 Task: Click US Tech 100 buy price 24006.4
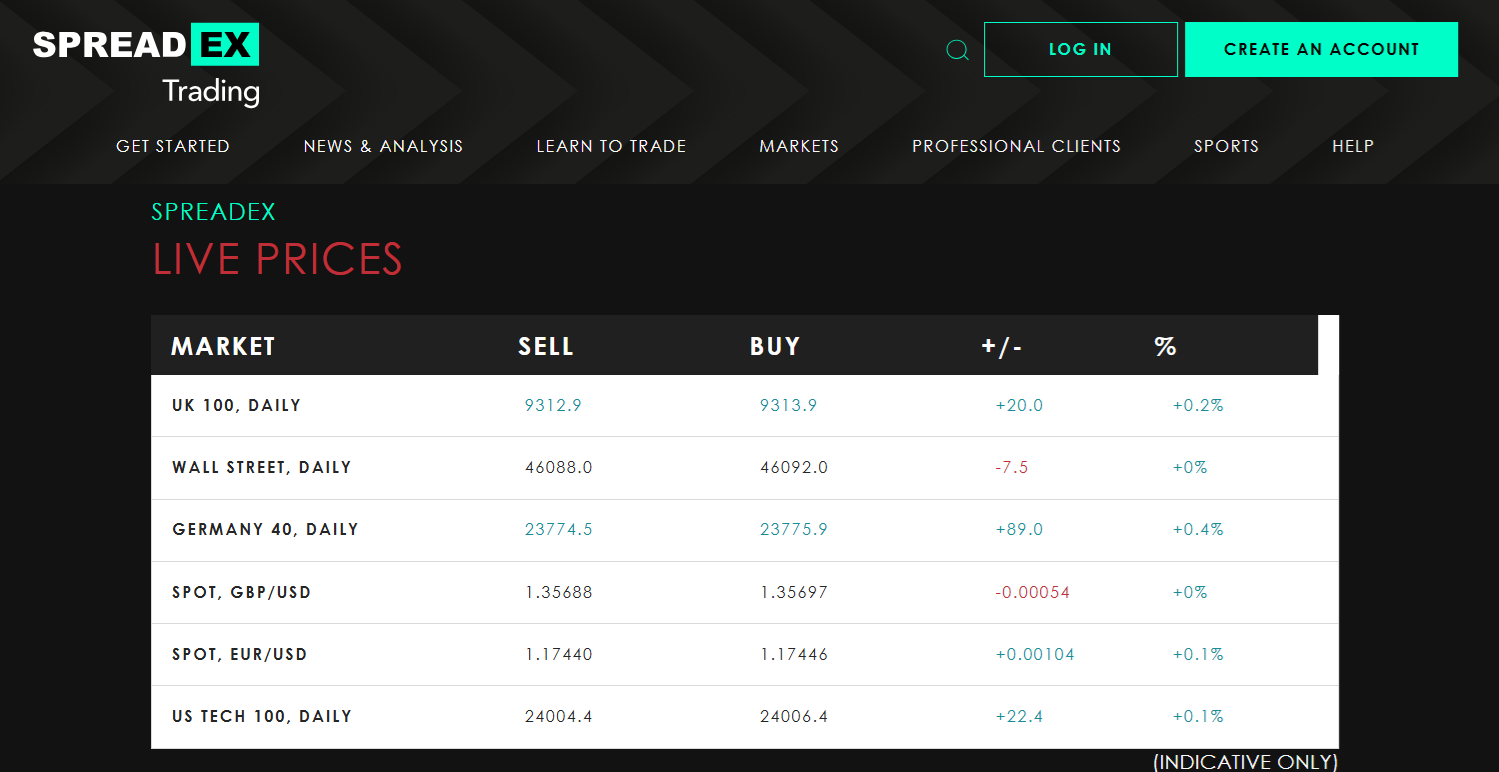coord(794,717)
